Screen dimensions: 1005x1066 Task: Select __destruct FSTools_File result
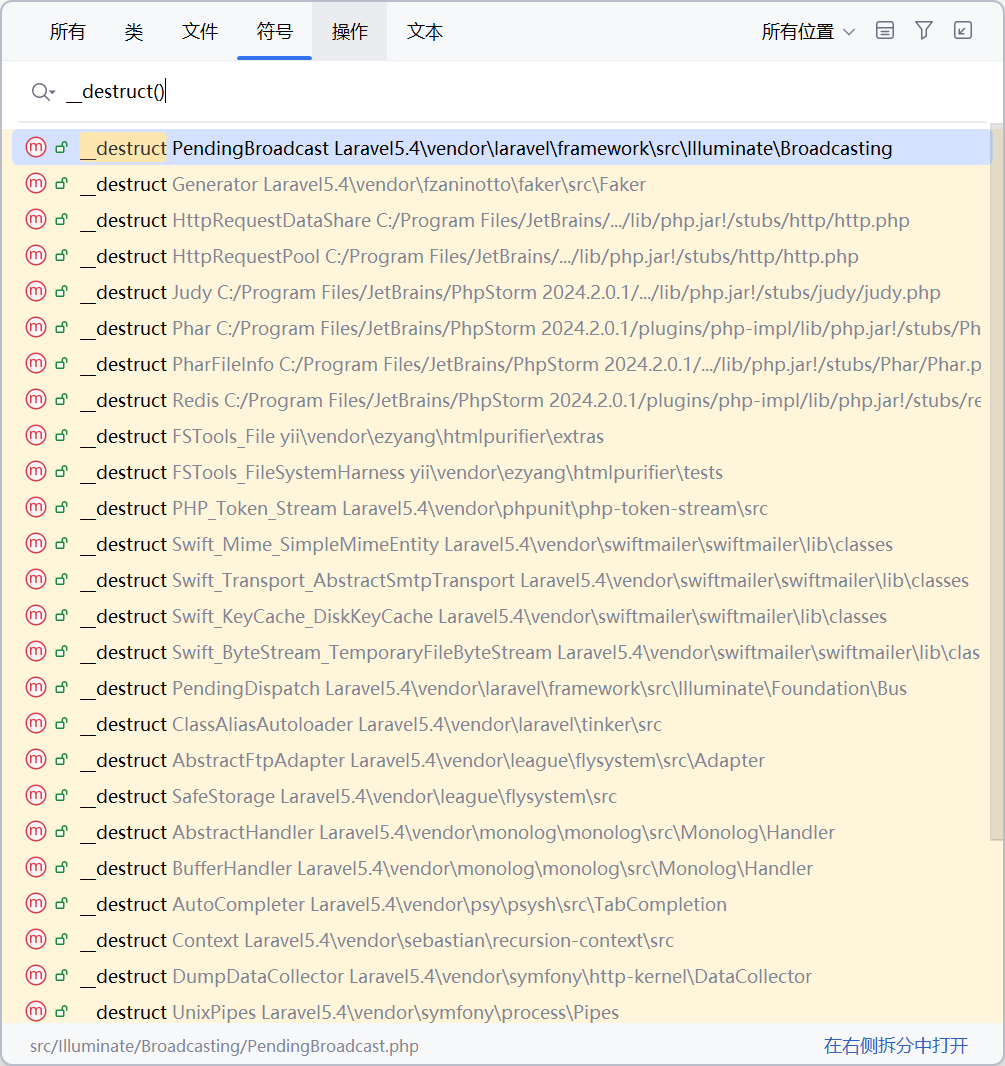tap(502, 436)
